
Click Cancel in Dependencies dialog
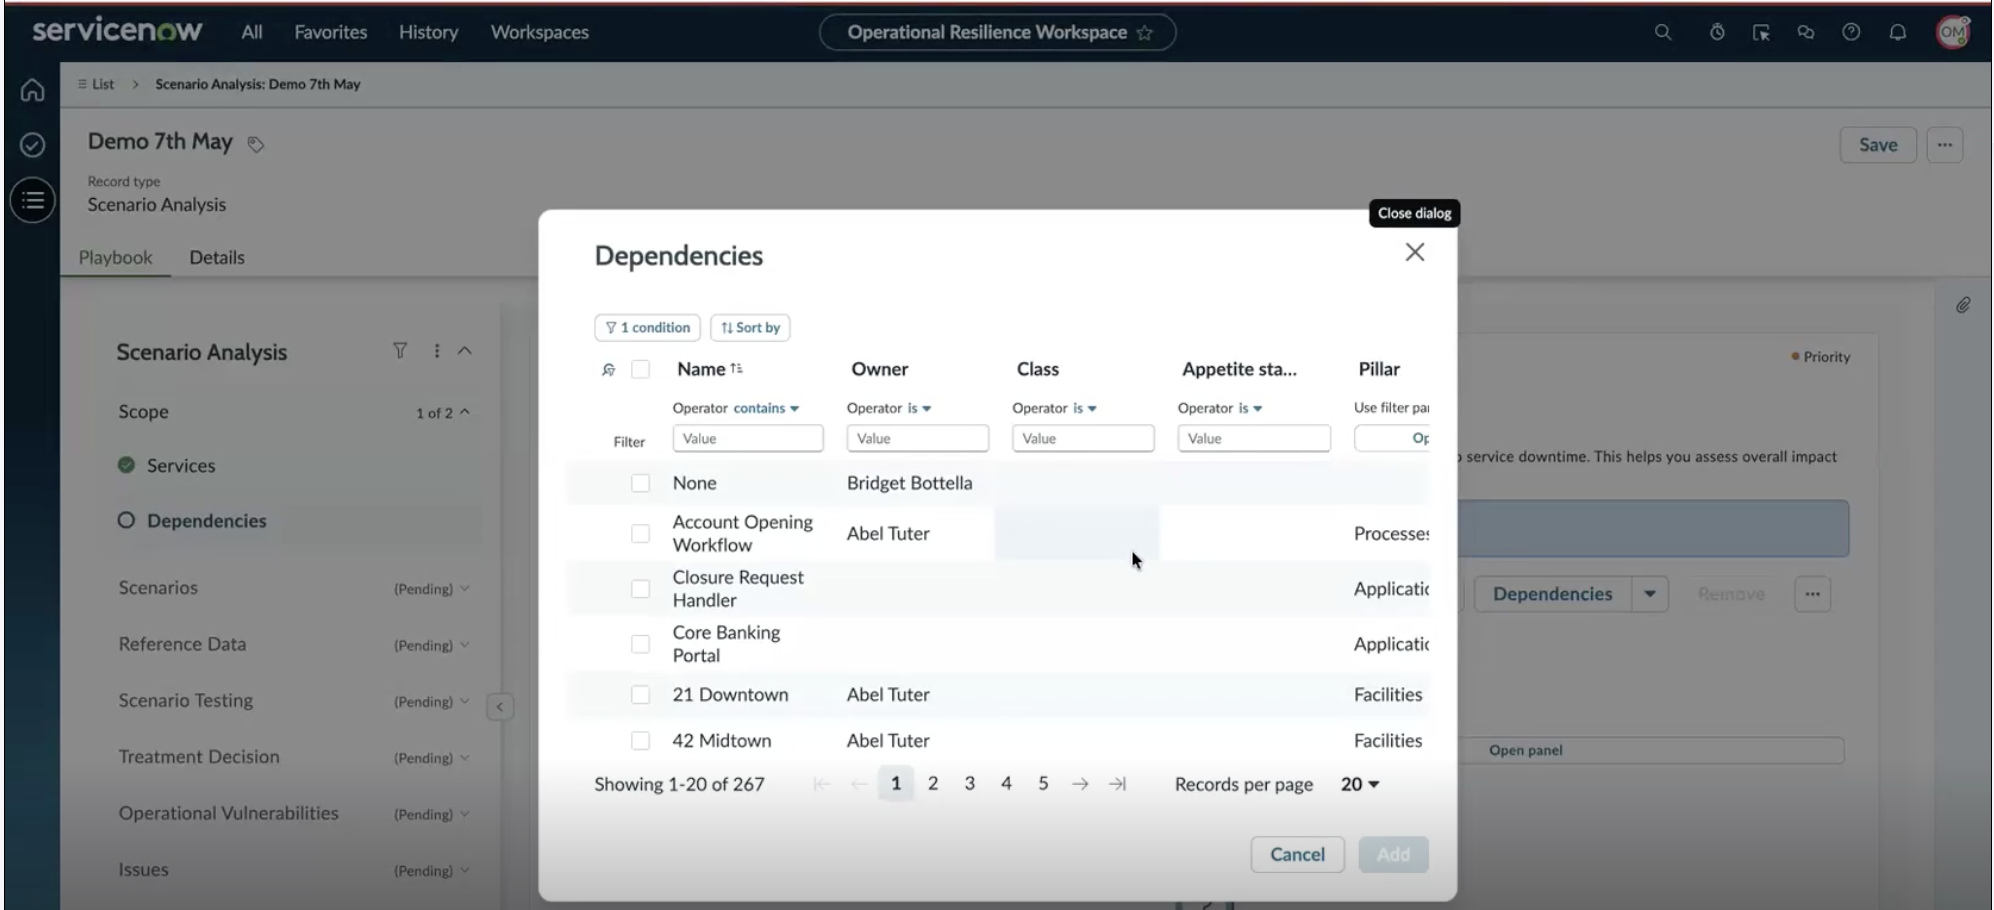pyautogui.click(x=1297, y=854)
